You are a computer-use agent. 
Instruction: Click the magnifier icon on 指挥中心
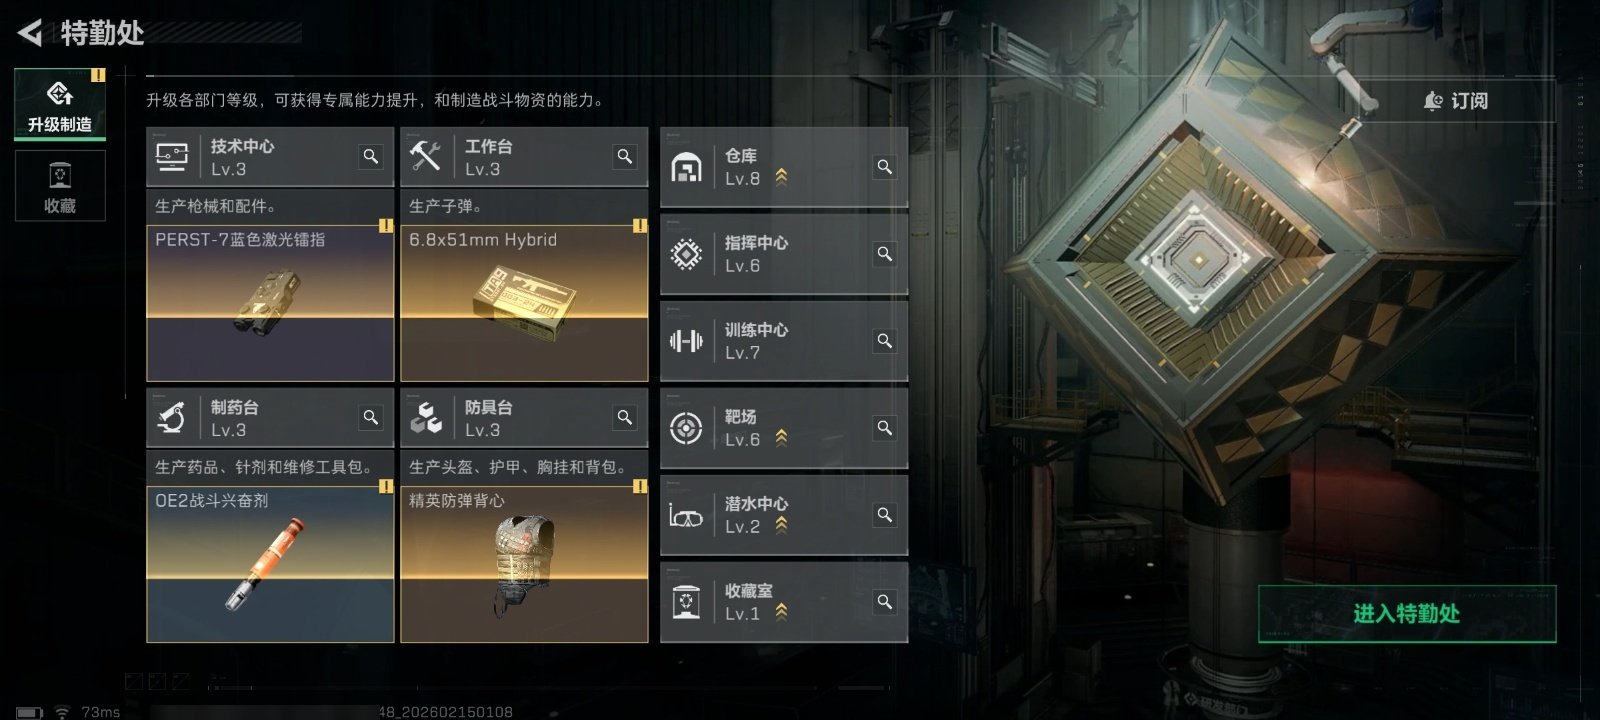pyautogui.click(x=885, y=254)
